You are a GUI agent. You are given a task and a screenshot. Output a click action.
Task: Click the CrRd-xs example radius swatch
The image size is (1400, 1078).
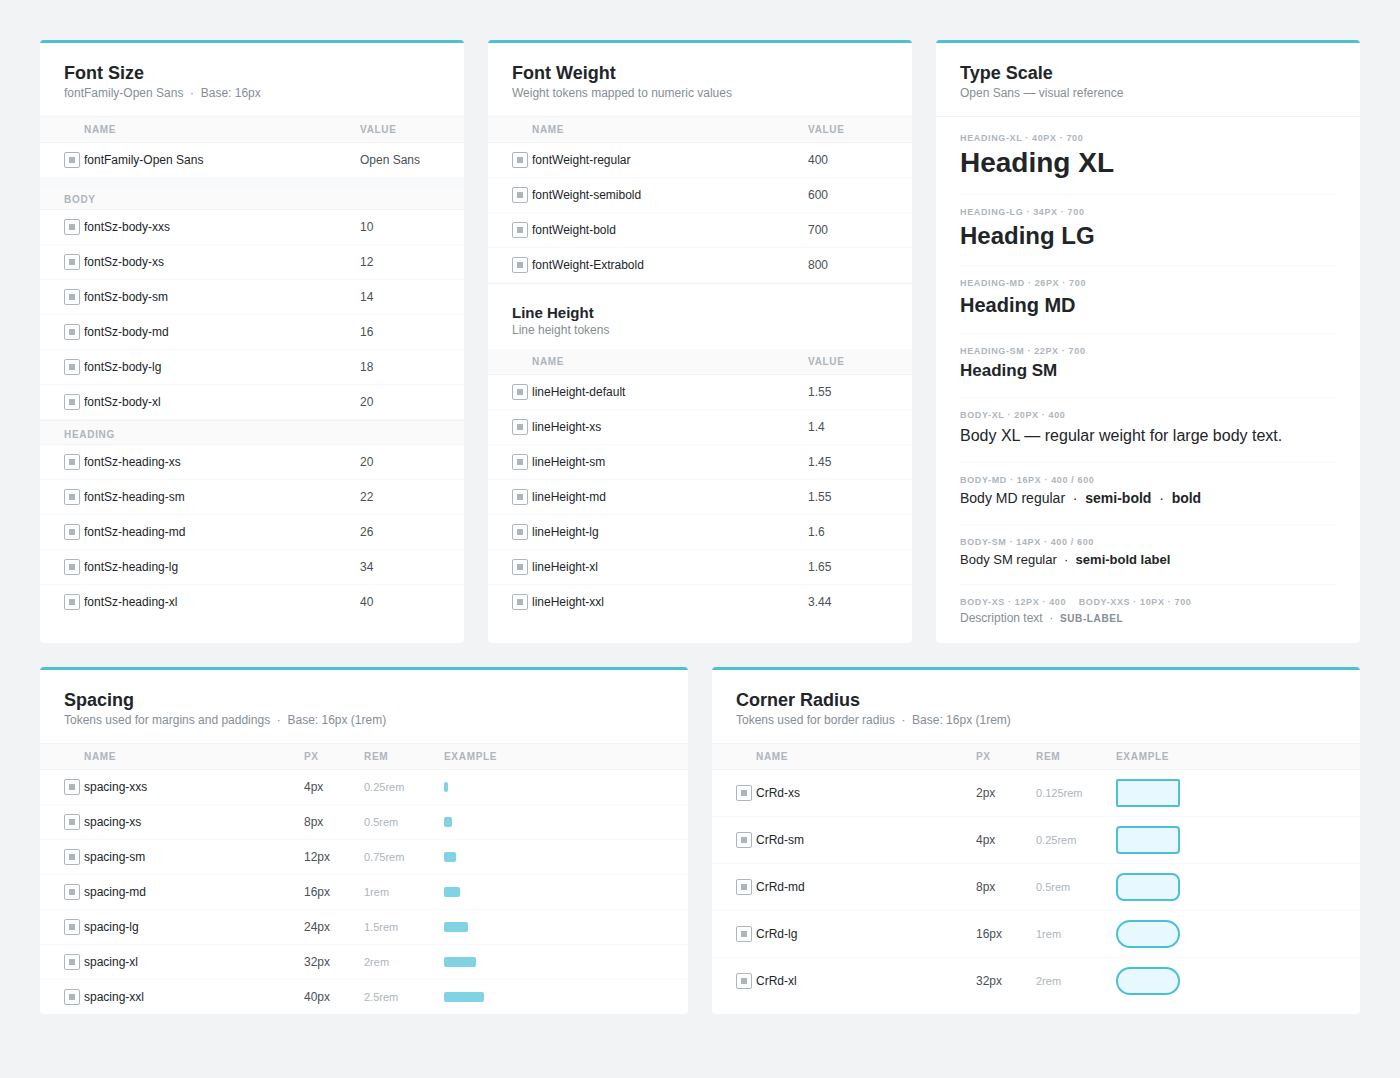[x=1148, y=793]
